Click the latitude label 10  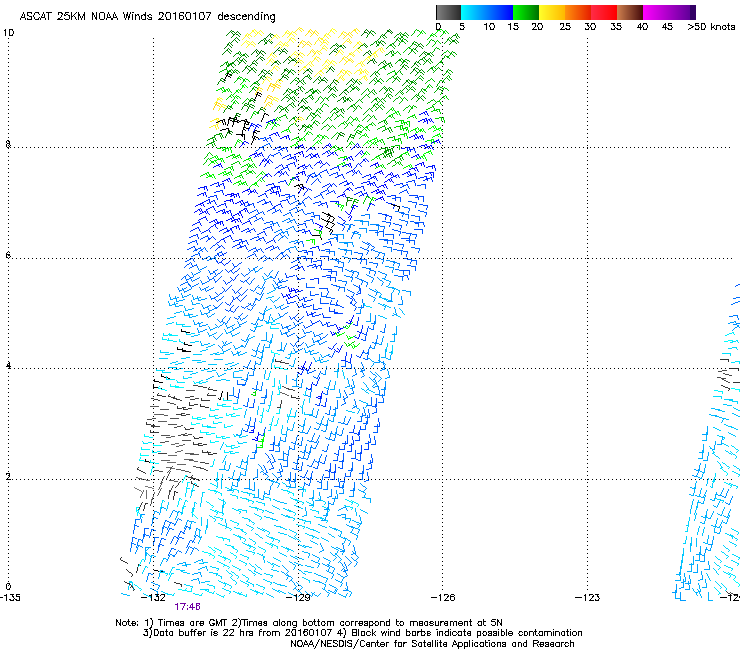tap(8, 33)
